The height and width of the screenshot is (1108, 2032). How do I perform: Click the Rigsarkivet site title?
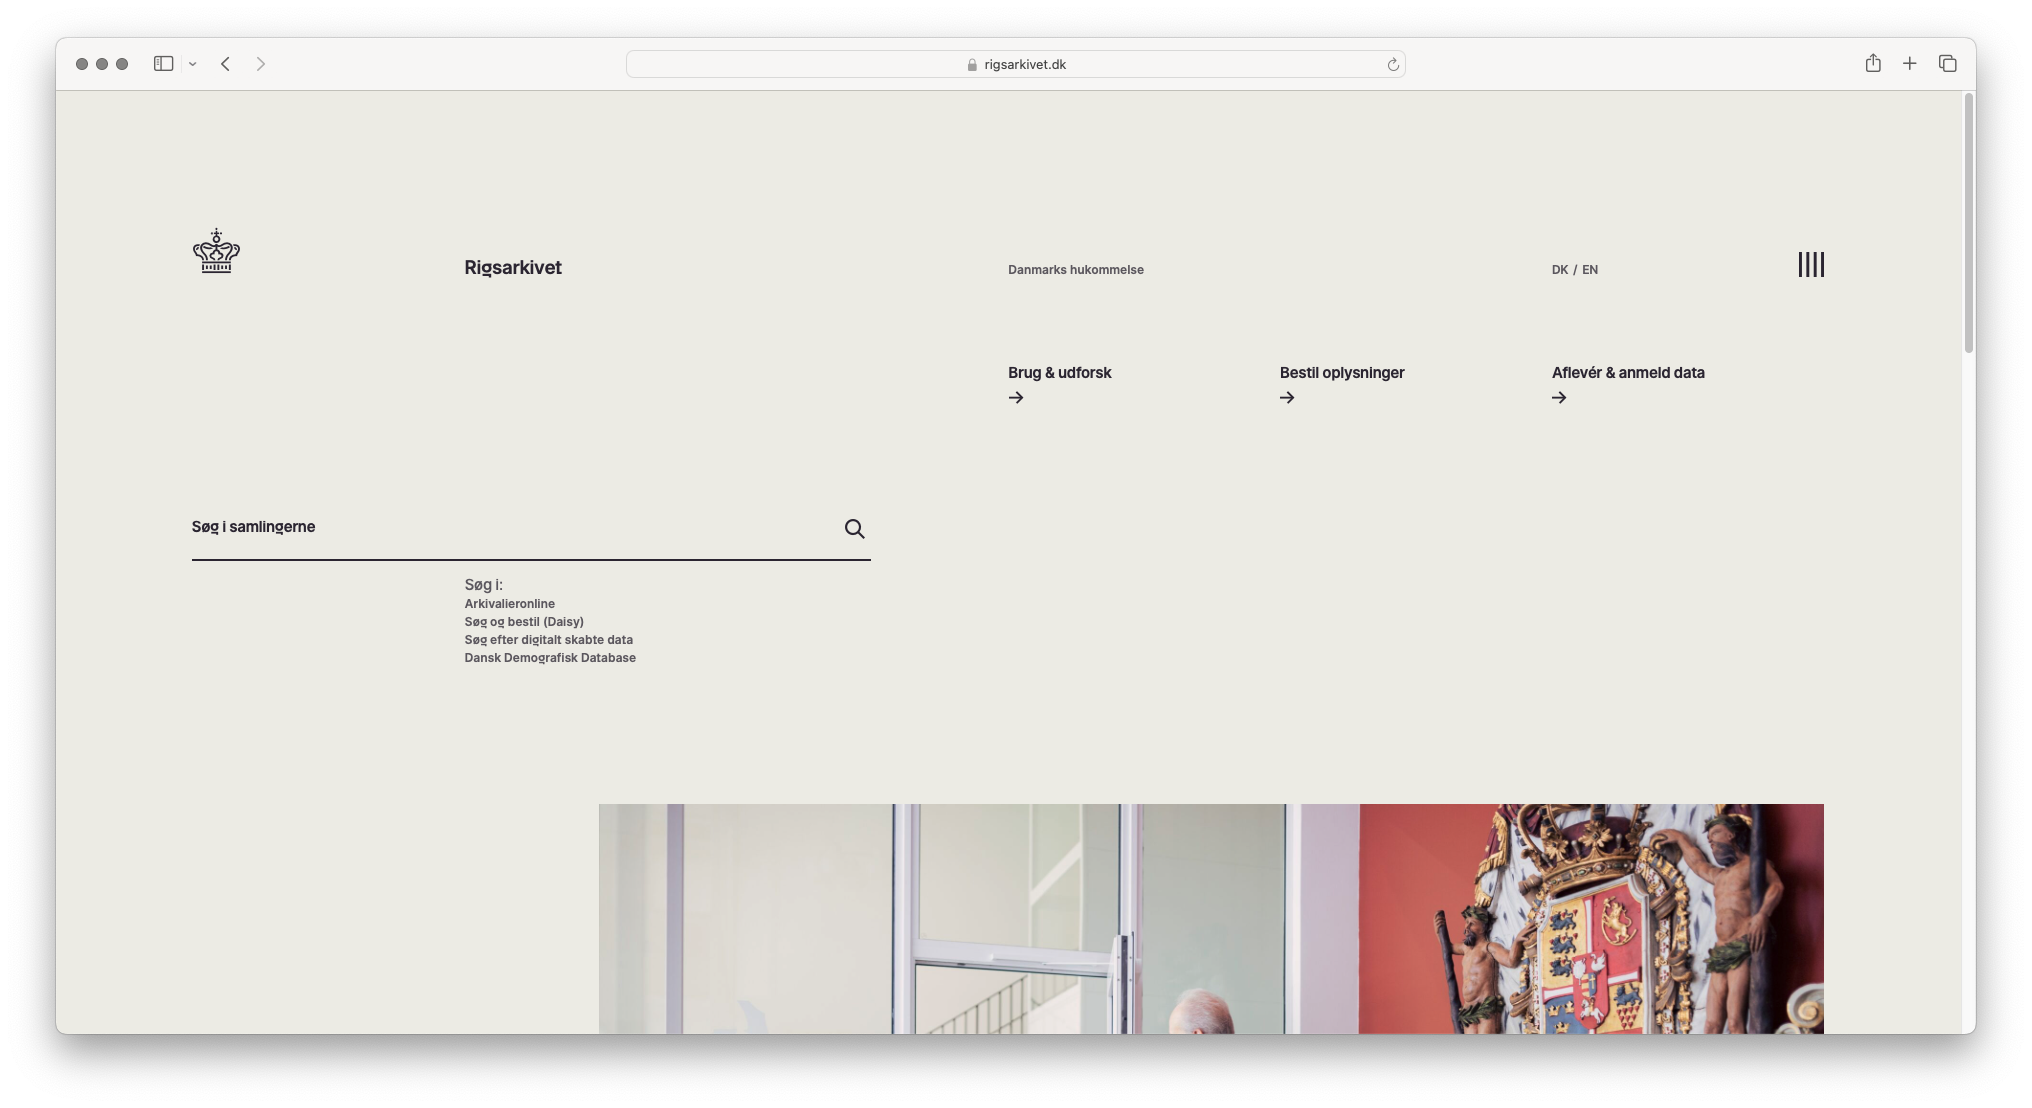[x=513, y=267]
